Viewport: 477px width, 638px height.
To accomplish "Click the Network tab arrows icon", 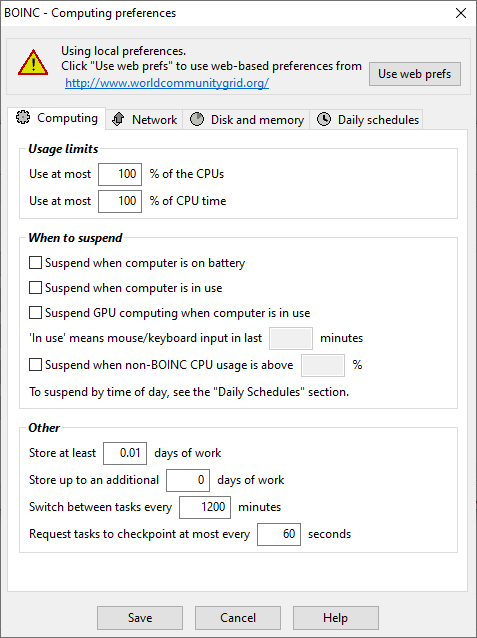I will point(118,119).
